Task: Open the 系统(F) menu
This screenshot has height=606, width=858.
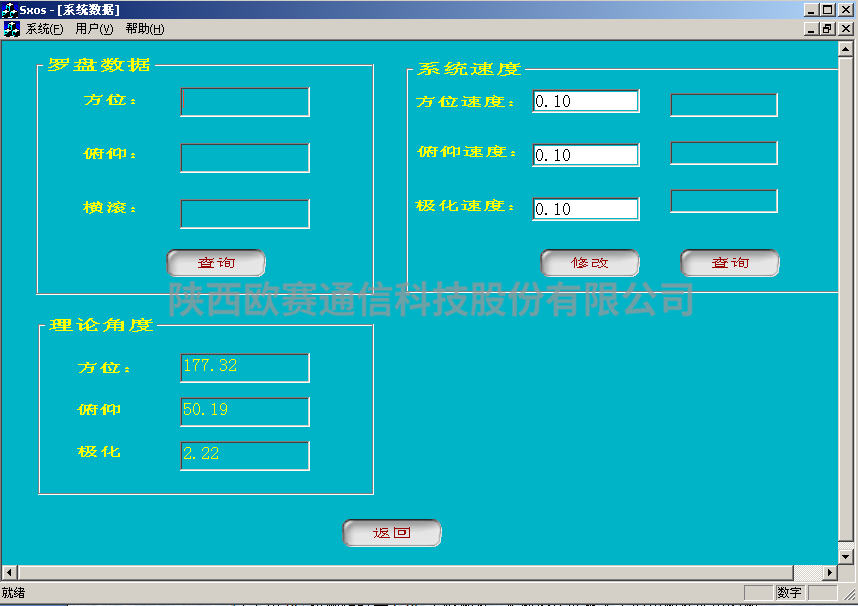Action: pyautogui.click(x=45, y=29)
